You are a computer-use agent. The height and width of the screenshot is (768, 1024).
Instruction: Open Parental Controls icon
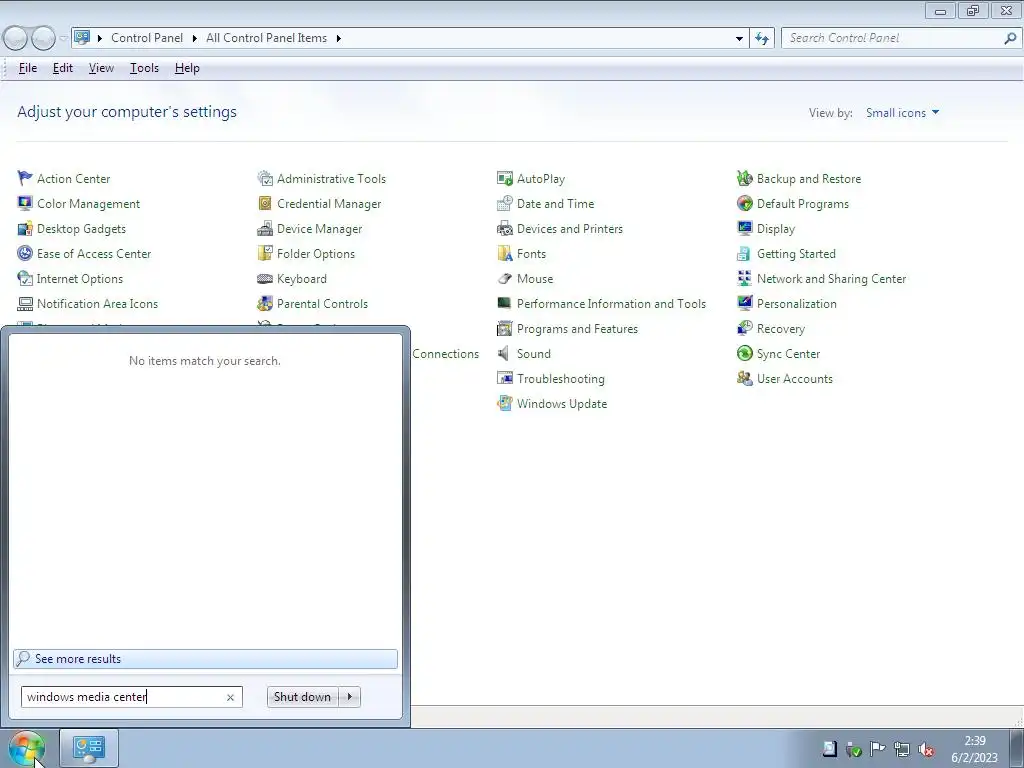pyautogui.click(x=264, y=304)
